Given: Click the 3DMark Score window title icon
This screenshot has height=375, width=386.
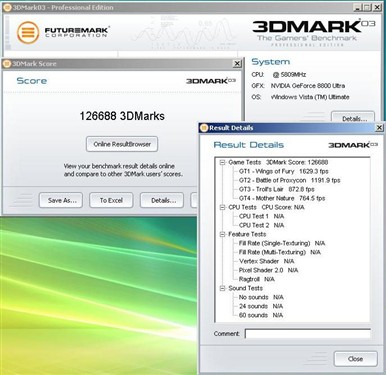Looking at the screenshot, I should click(x=7, y=64).
